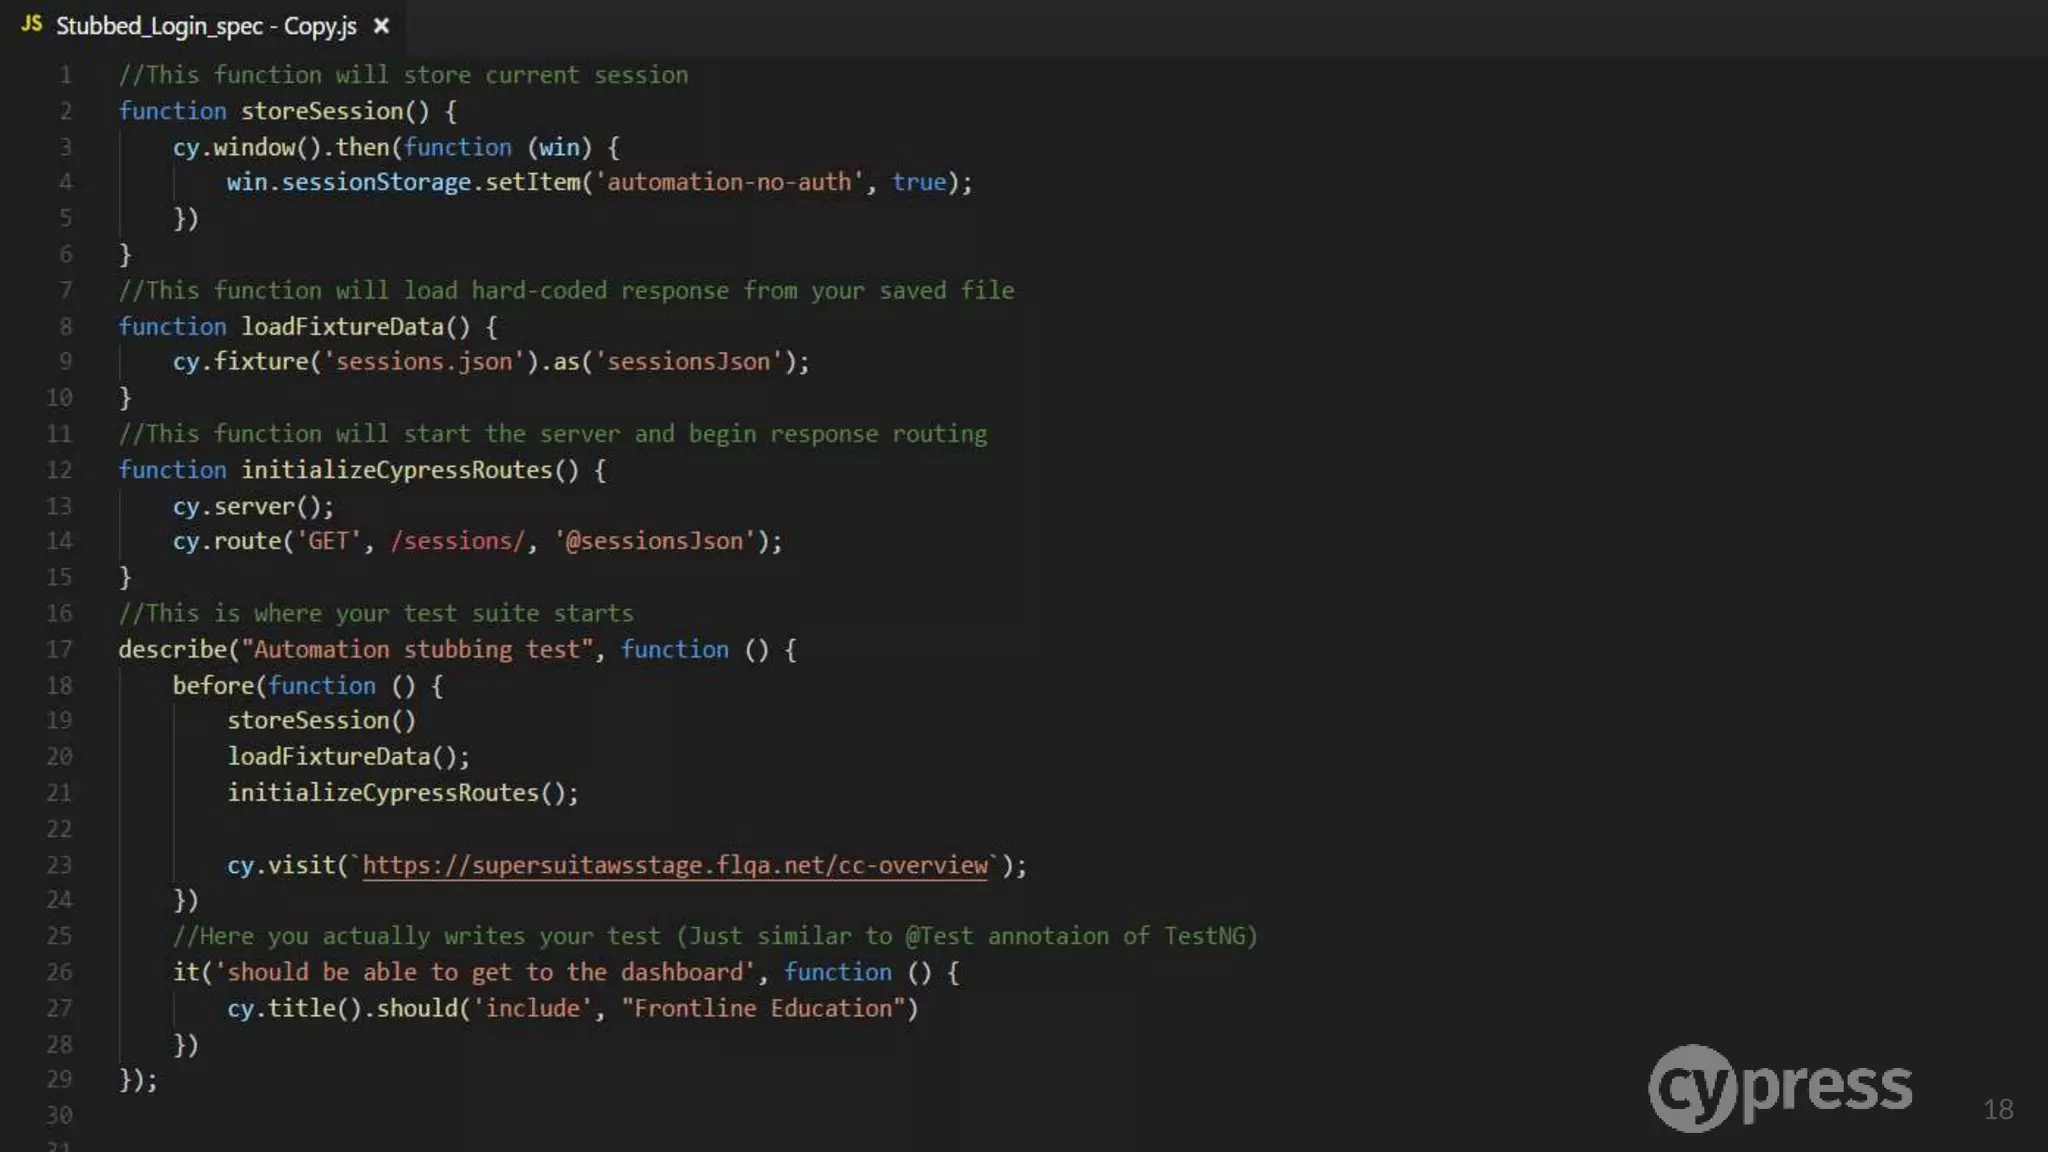
Task: Click the loadFixtureData function declaration
Action: click(x=341, y=327)
